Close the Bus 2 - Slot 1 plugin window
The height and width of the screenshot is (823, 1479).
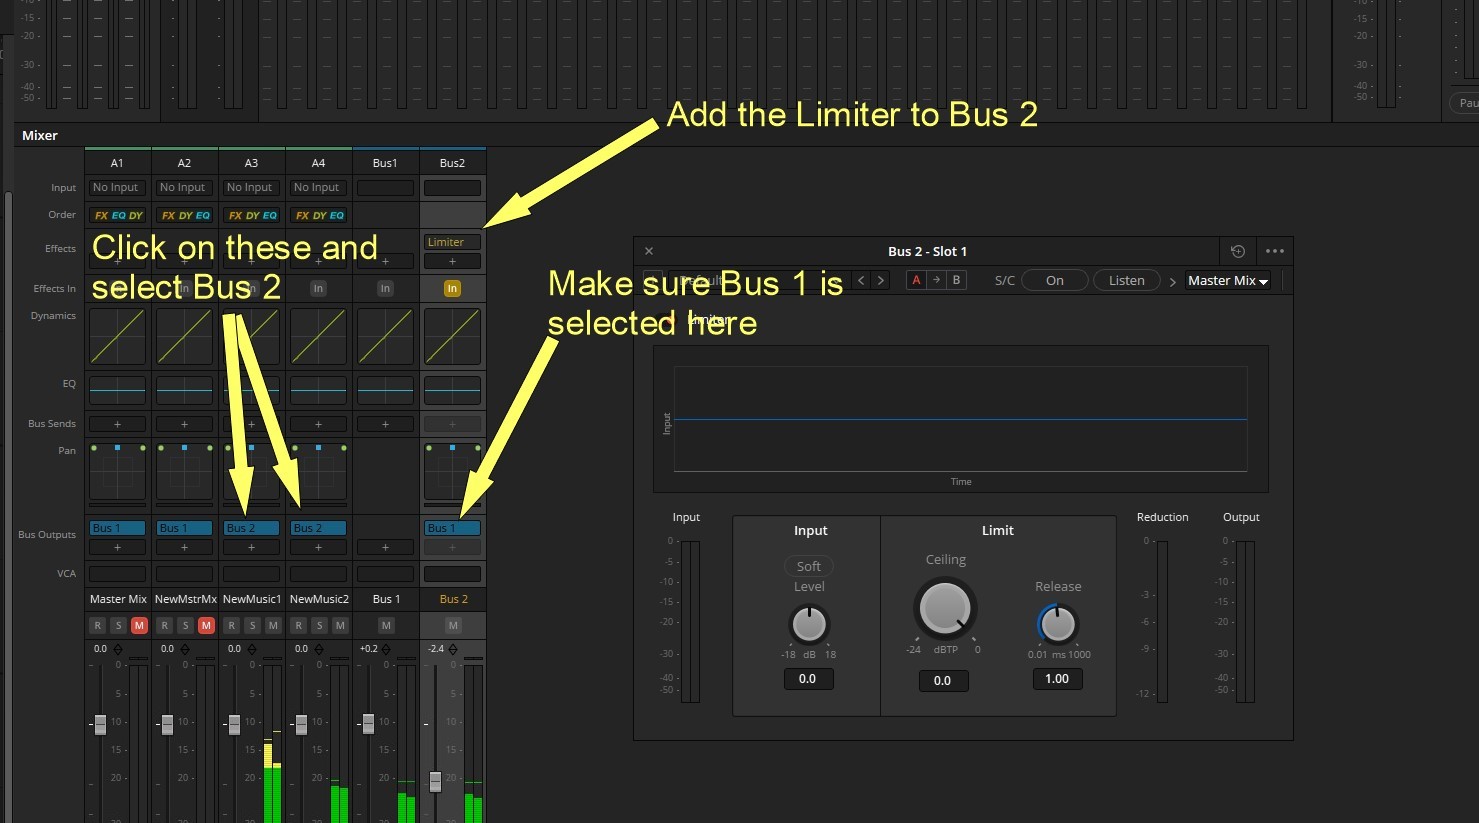(x=648, y=251)
